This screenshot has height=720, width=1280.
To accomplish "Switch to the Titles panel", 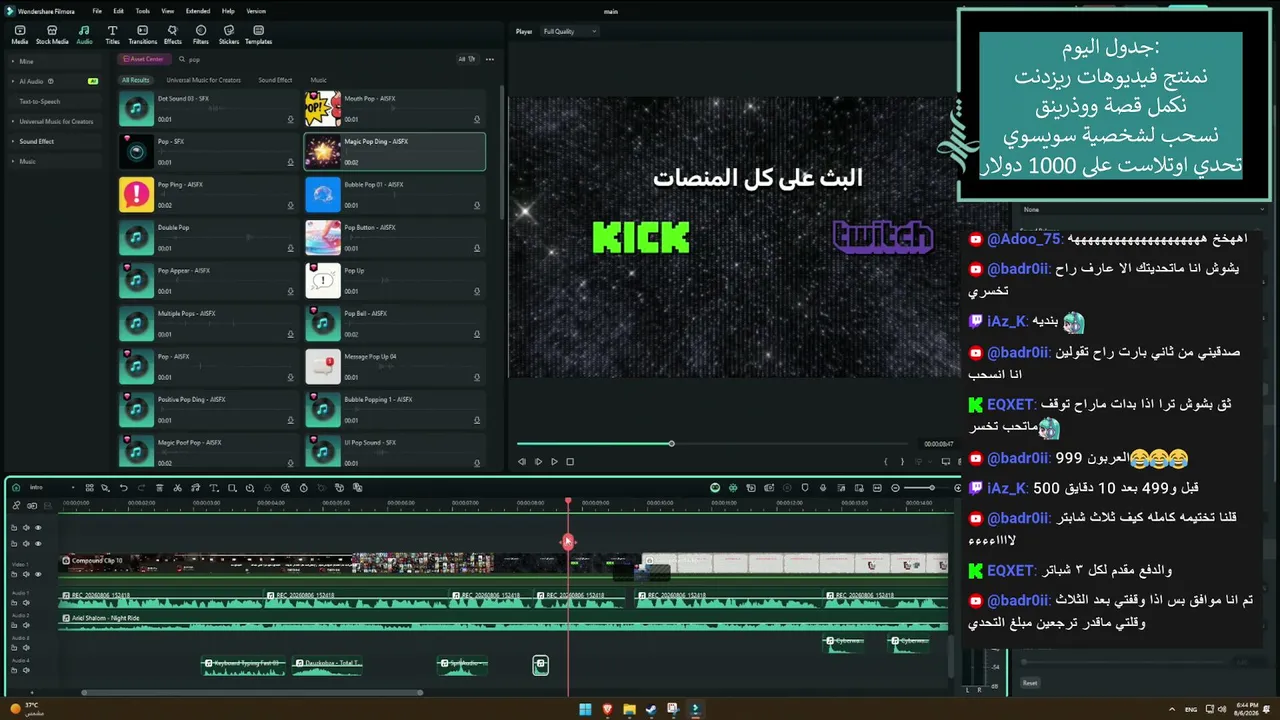I will pyautogui.click(x=112, y=34).
